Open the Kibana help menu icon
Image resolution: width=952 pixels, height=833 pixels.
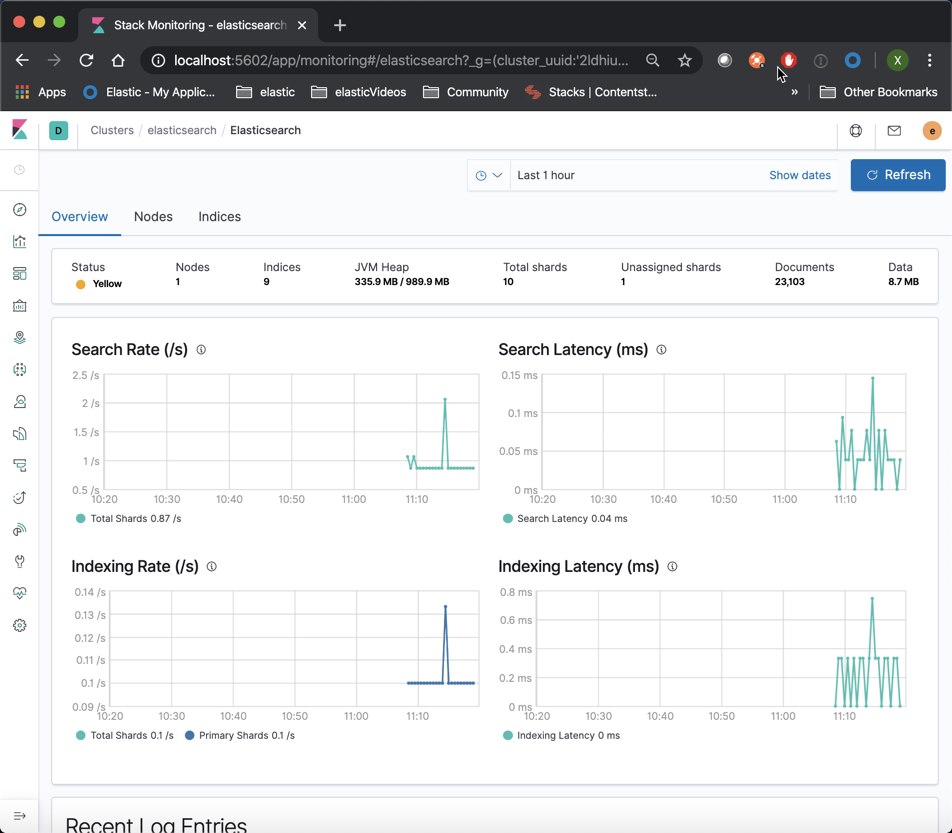[855, 131]
